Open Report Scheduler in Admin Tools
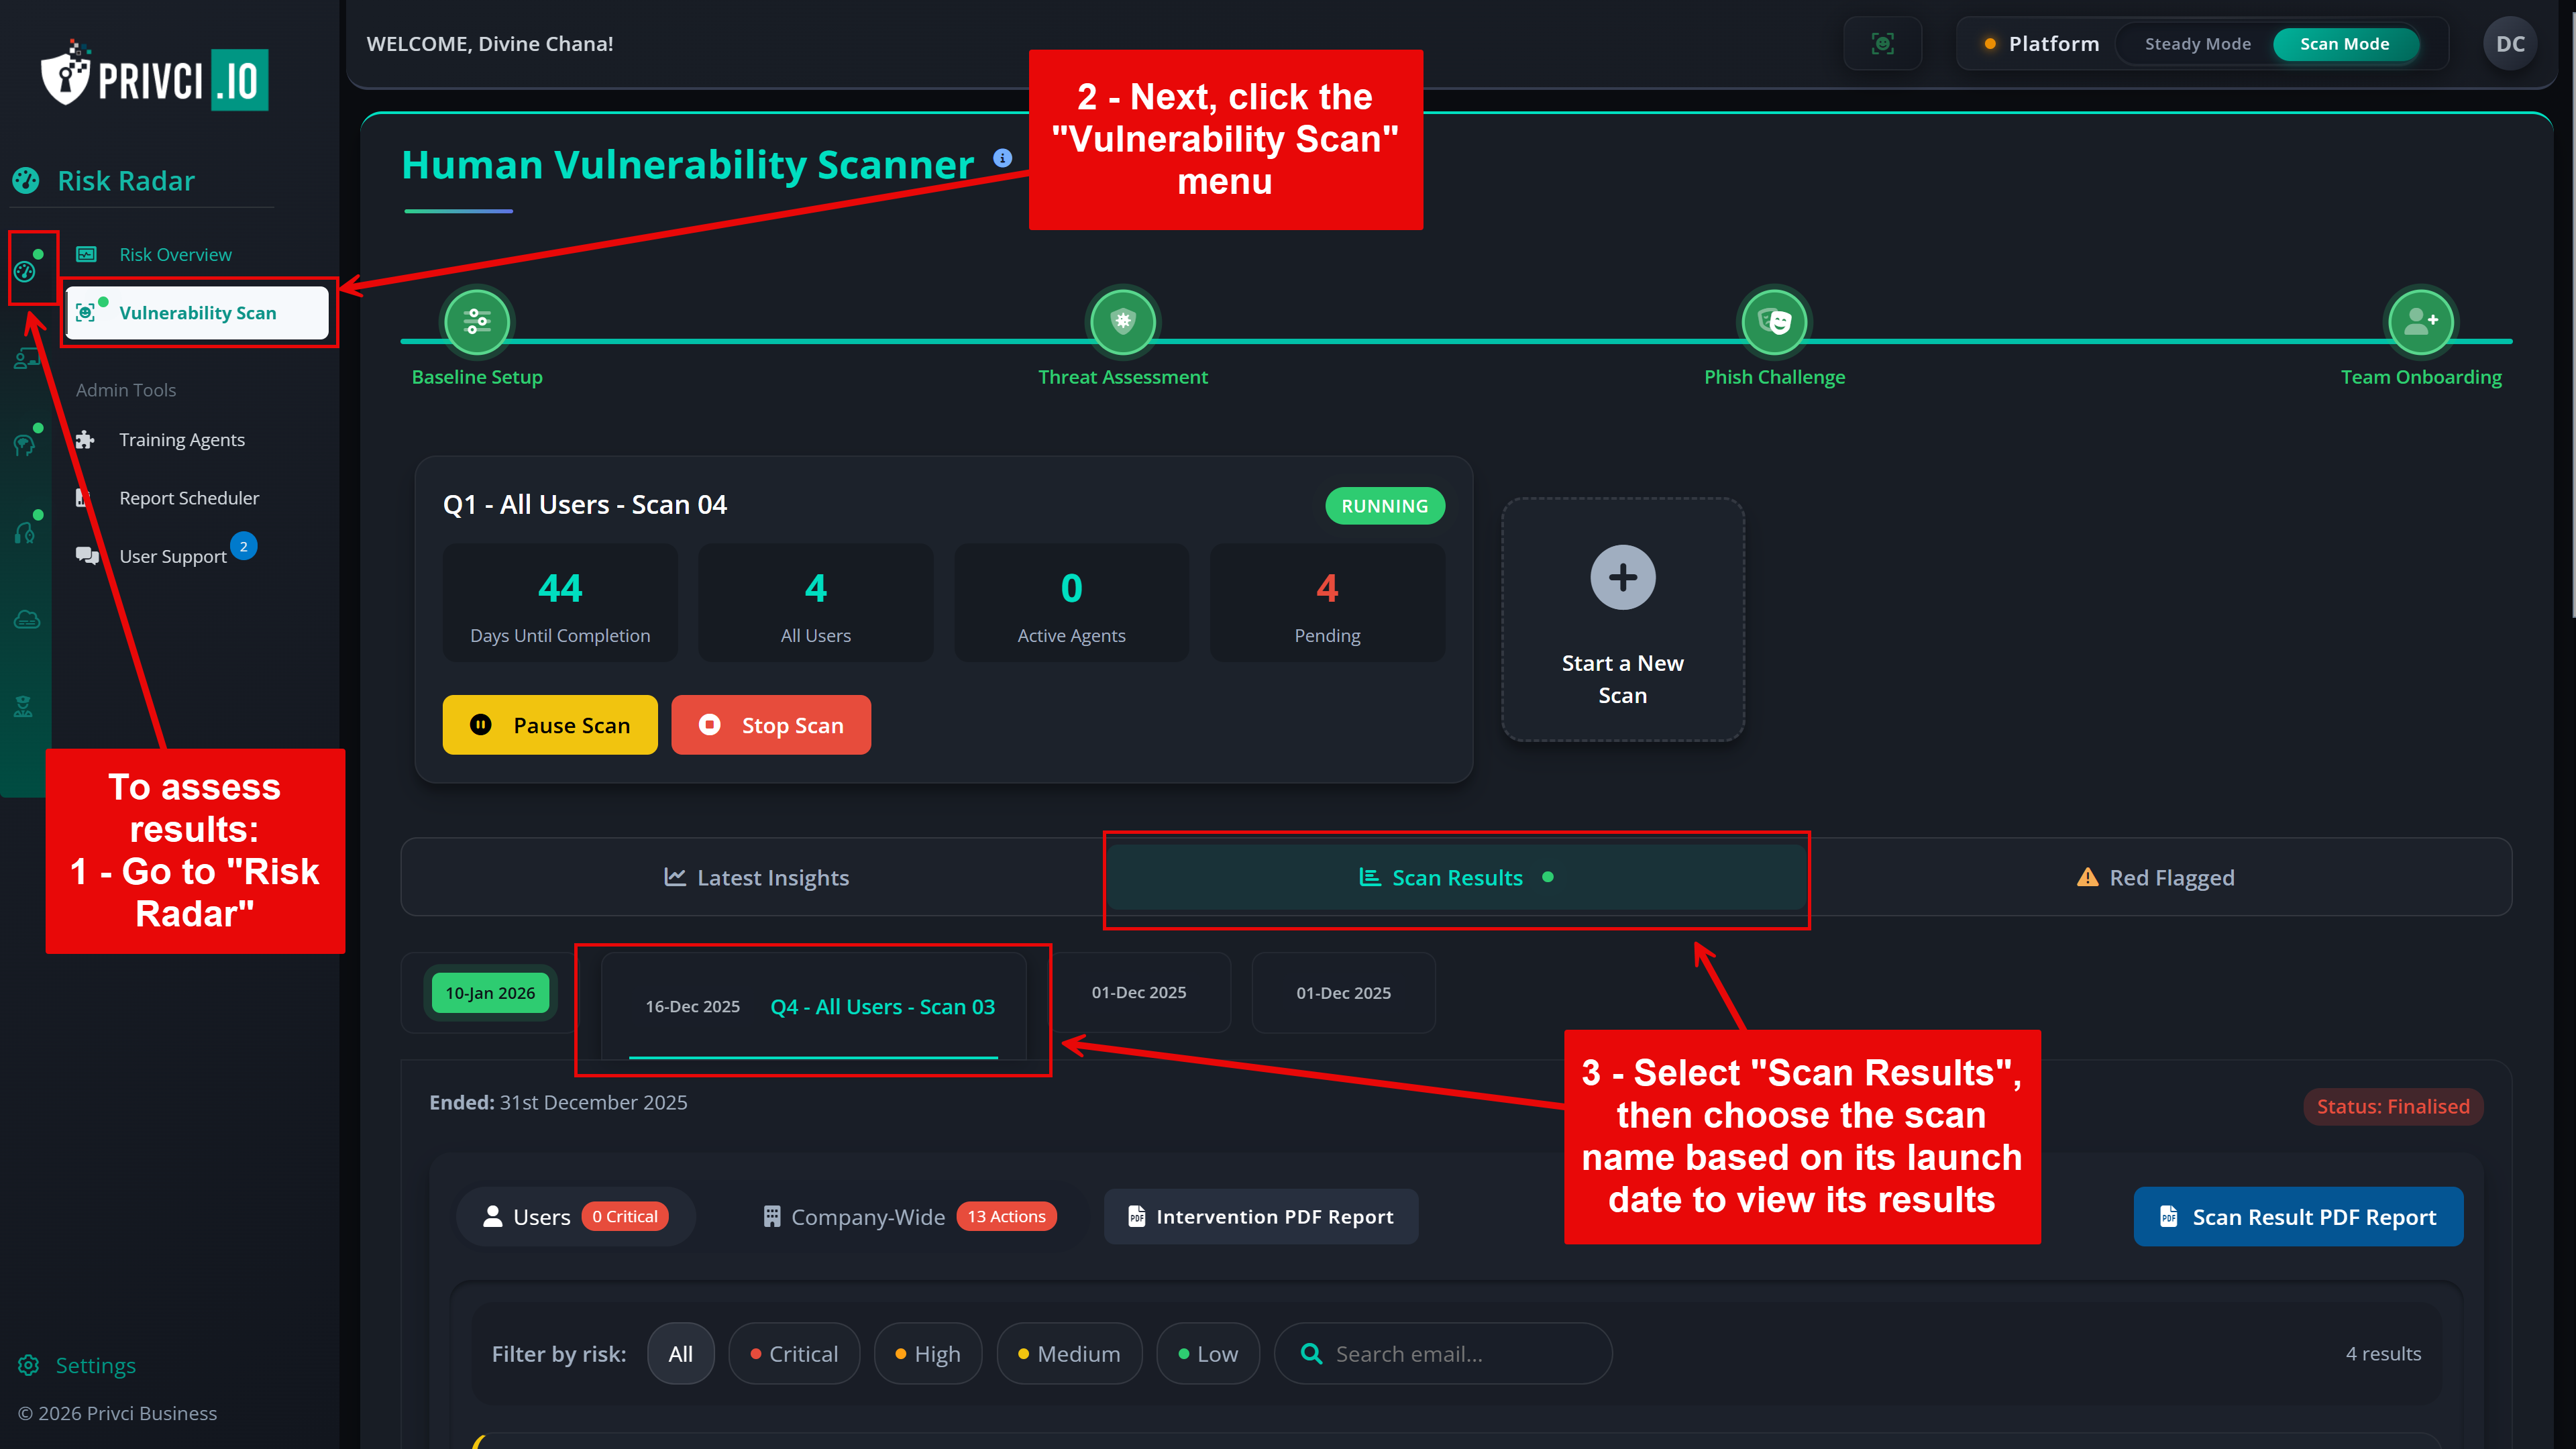 point(188,498)
